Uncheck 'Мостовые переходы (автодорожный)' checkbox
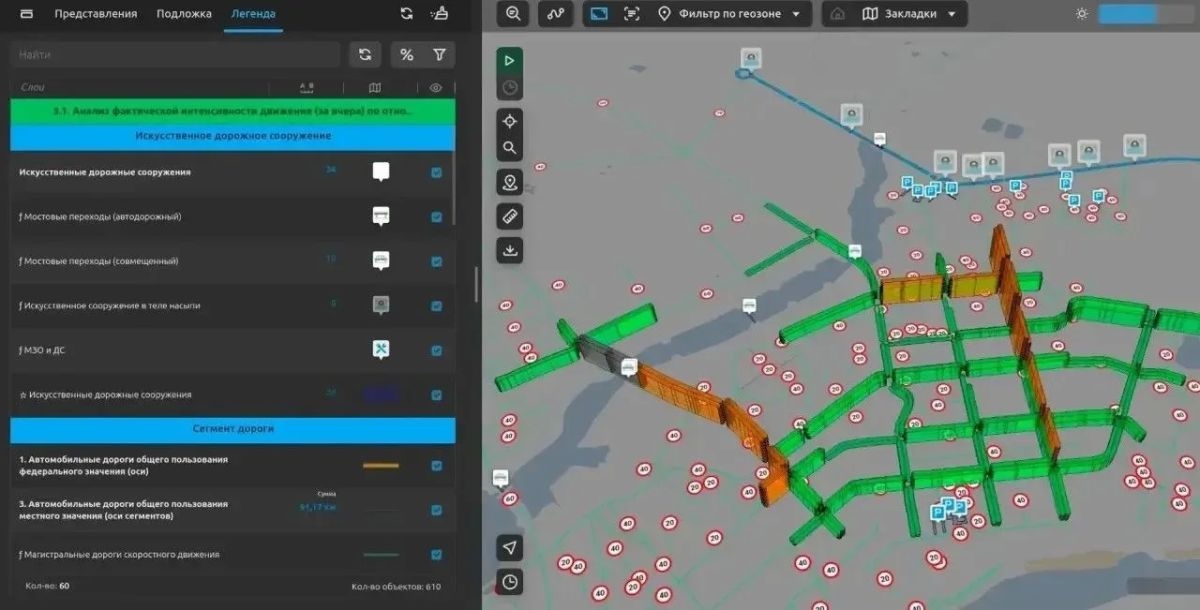This screenshot has height=610, width=1200. click(x=436, y=217)
